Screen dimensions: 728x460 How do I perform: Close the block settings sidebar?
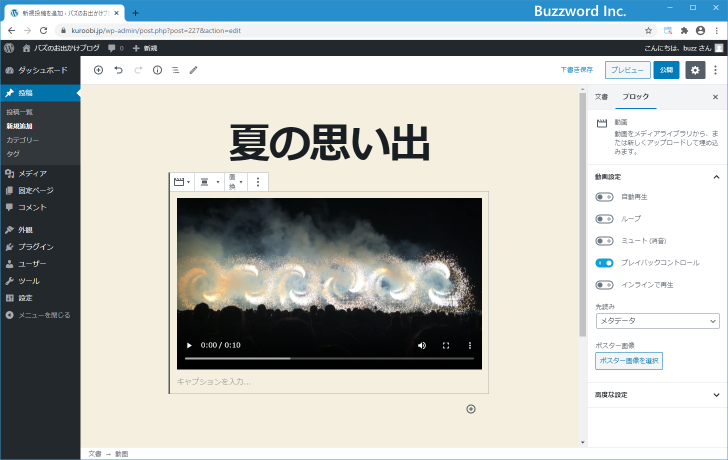pyautogui.click(x=715, y=97)
